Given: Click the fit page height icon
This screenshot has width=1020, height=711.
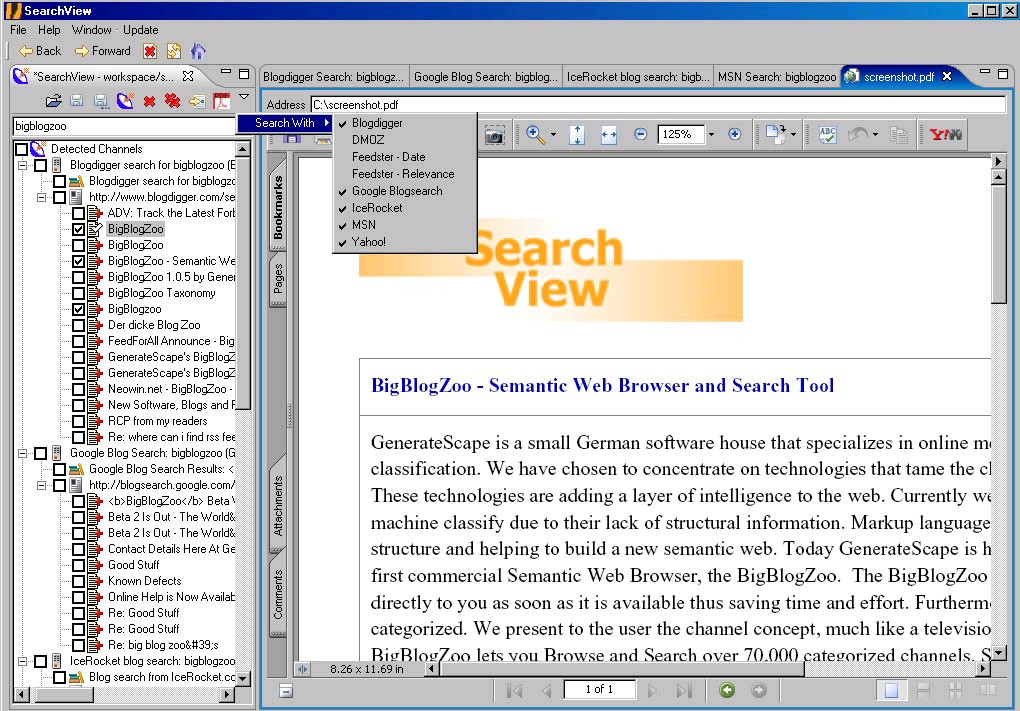Looking at the screenshot, I should (577, 135).
